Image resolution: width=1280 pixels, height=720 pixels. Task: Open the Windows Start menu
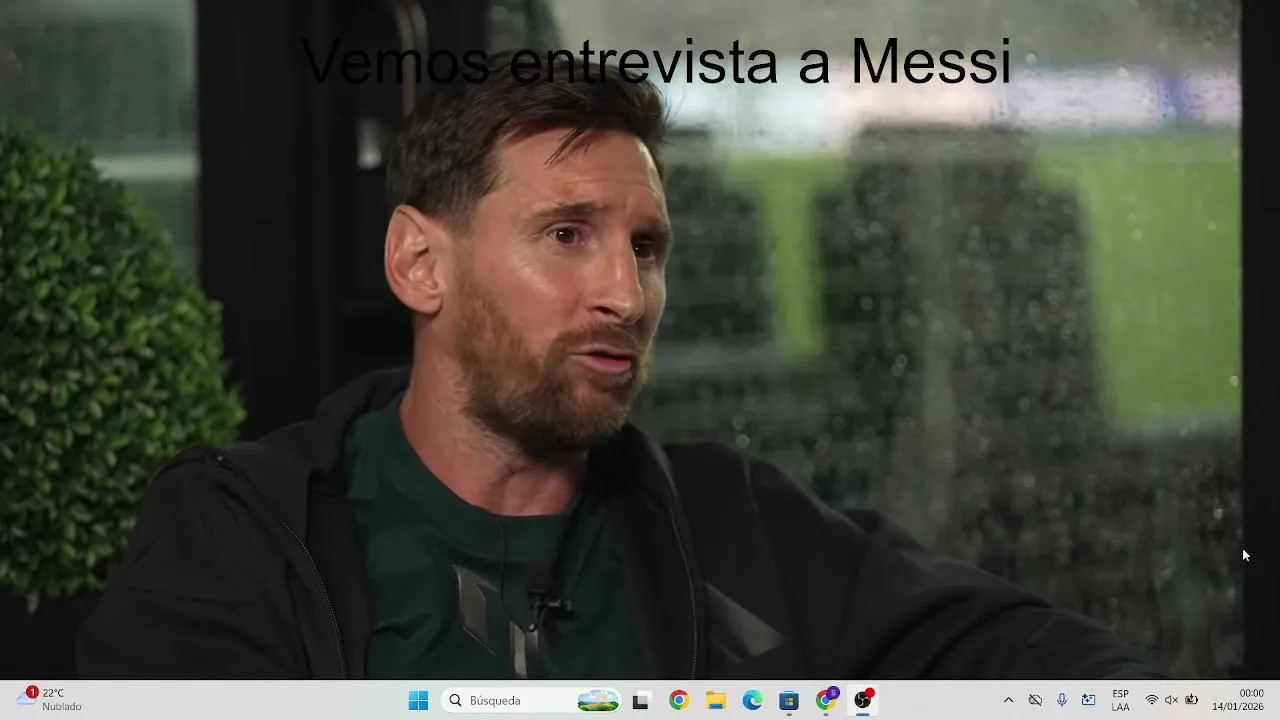418,701
